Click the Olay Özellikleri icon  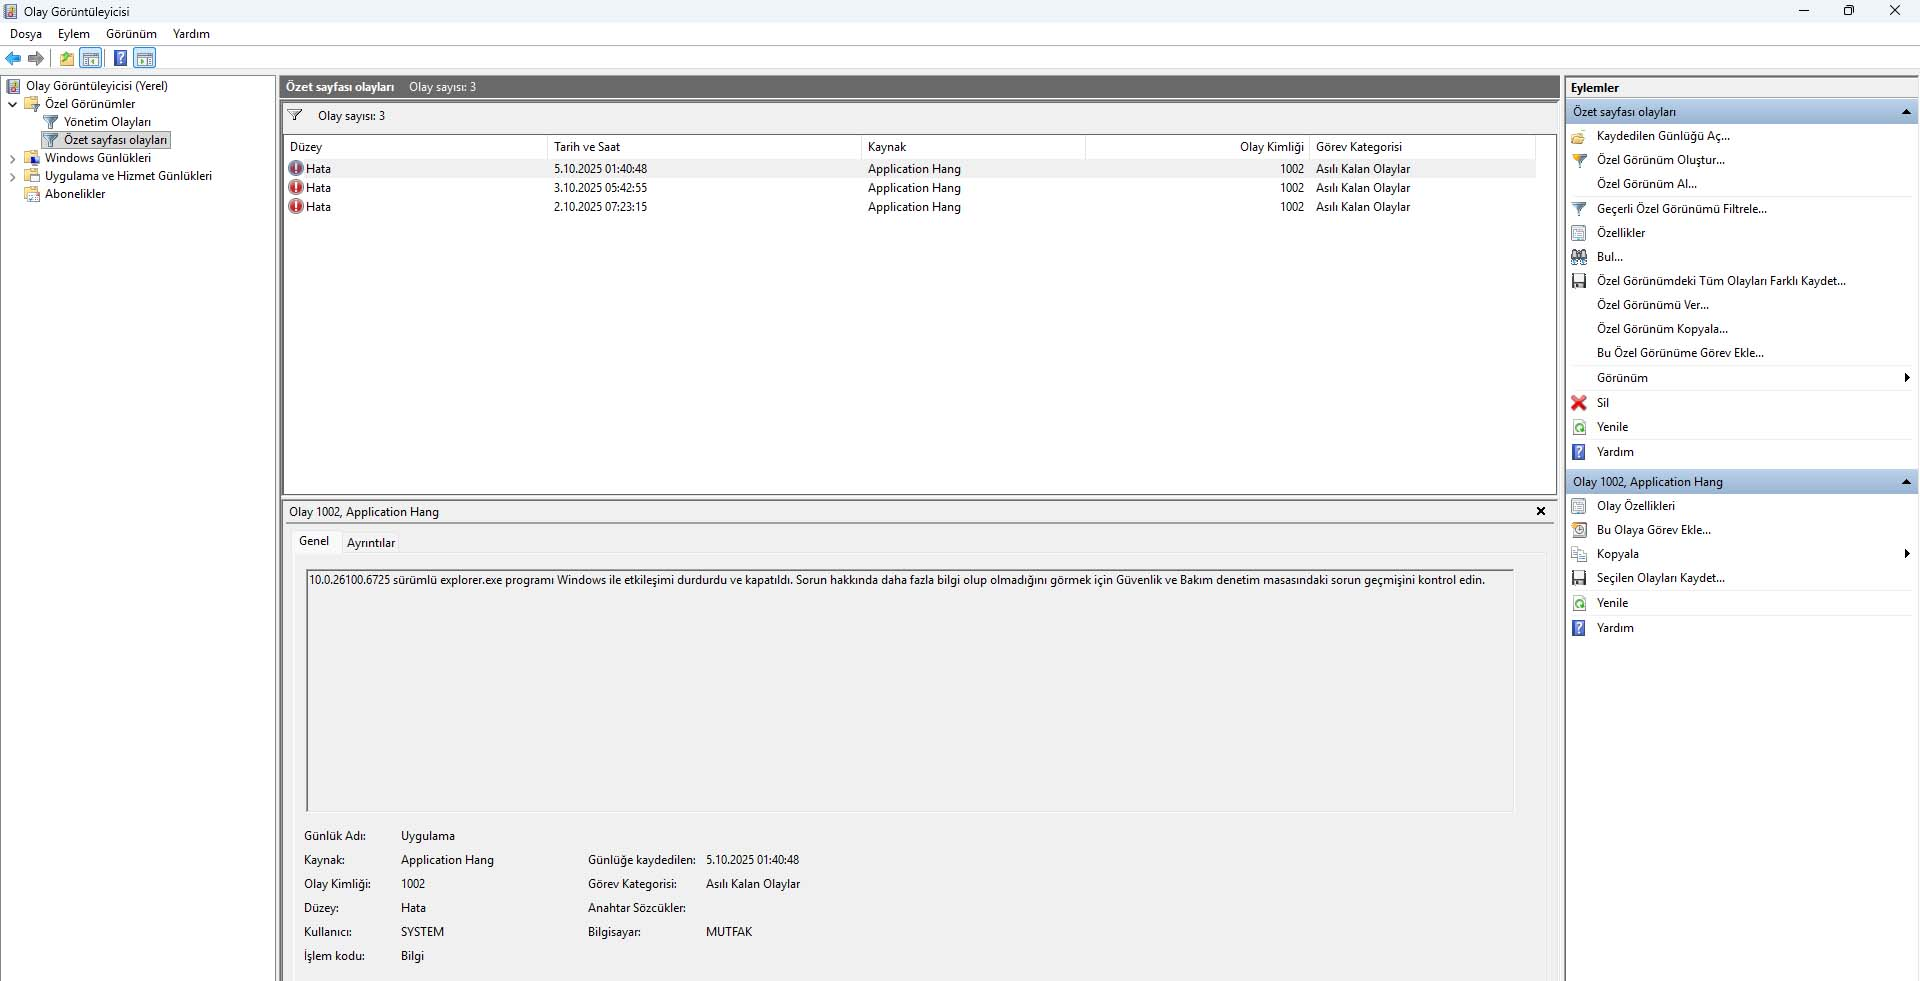coord(1579,506)
